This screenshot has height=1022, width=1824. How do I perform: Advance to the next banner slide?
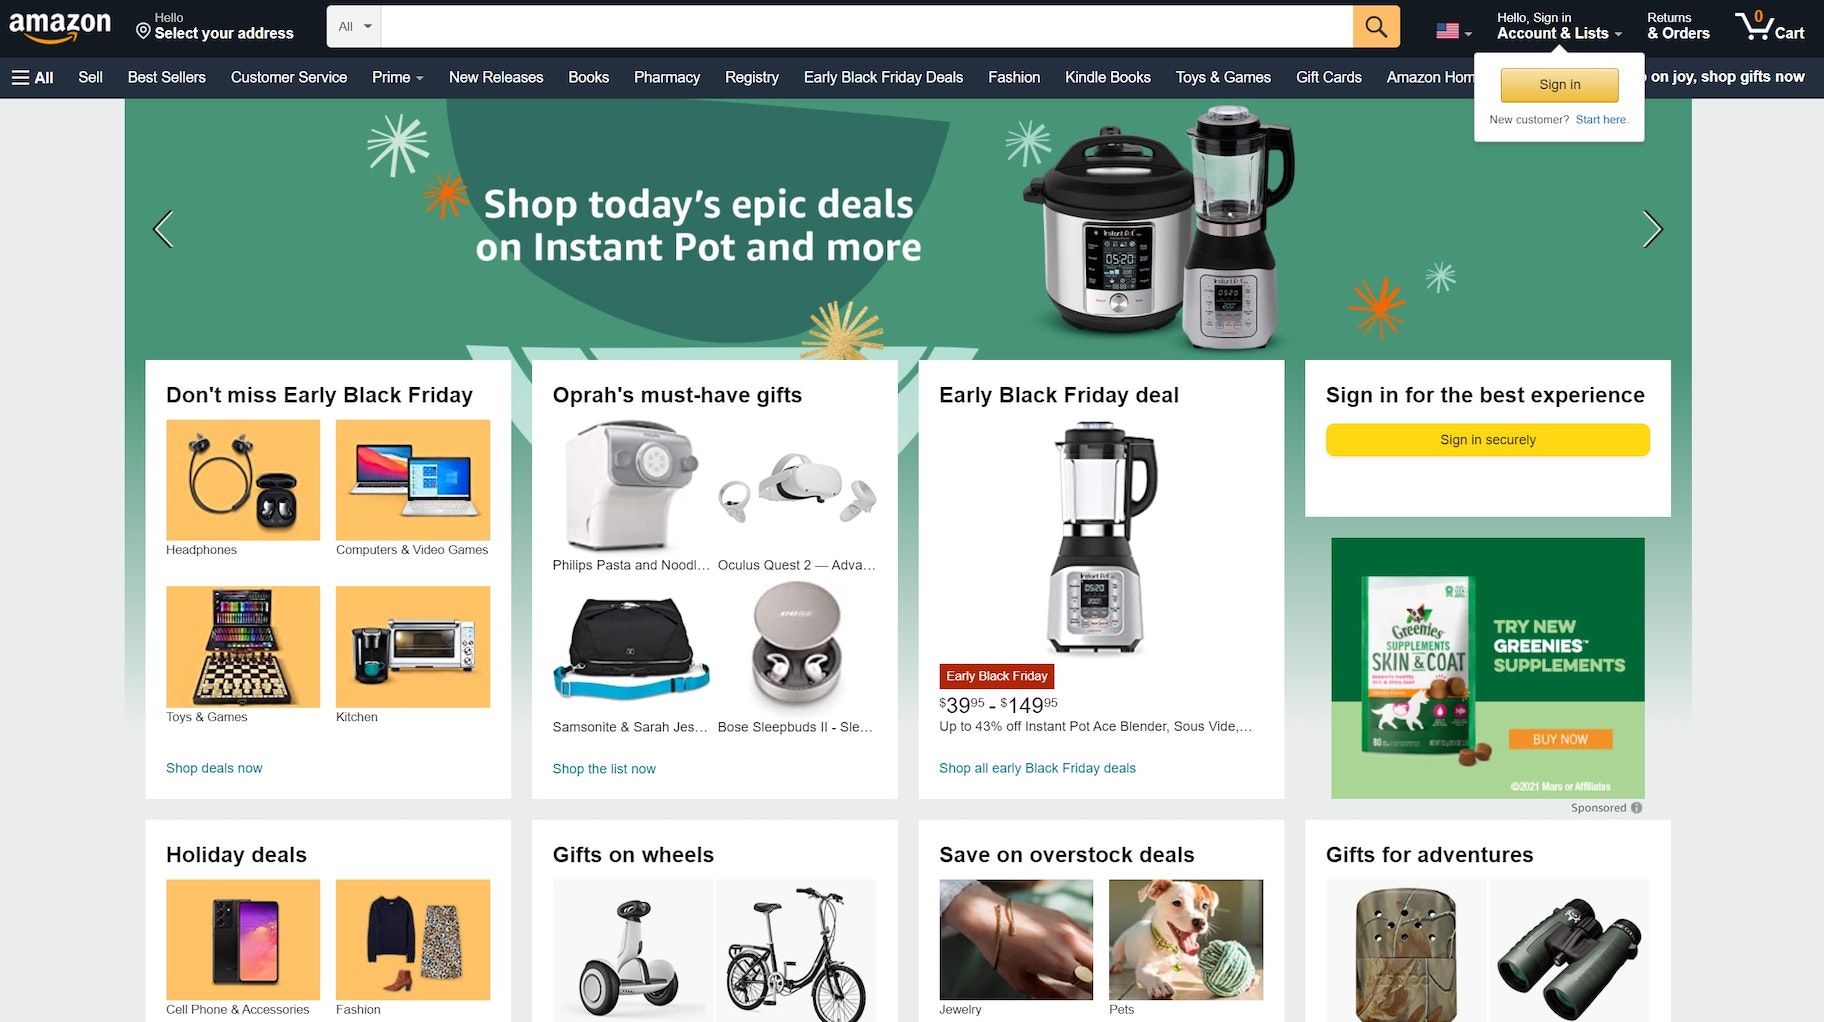click(x=1652, y=229)
